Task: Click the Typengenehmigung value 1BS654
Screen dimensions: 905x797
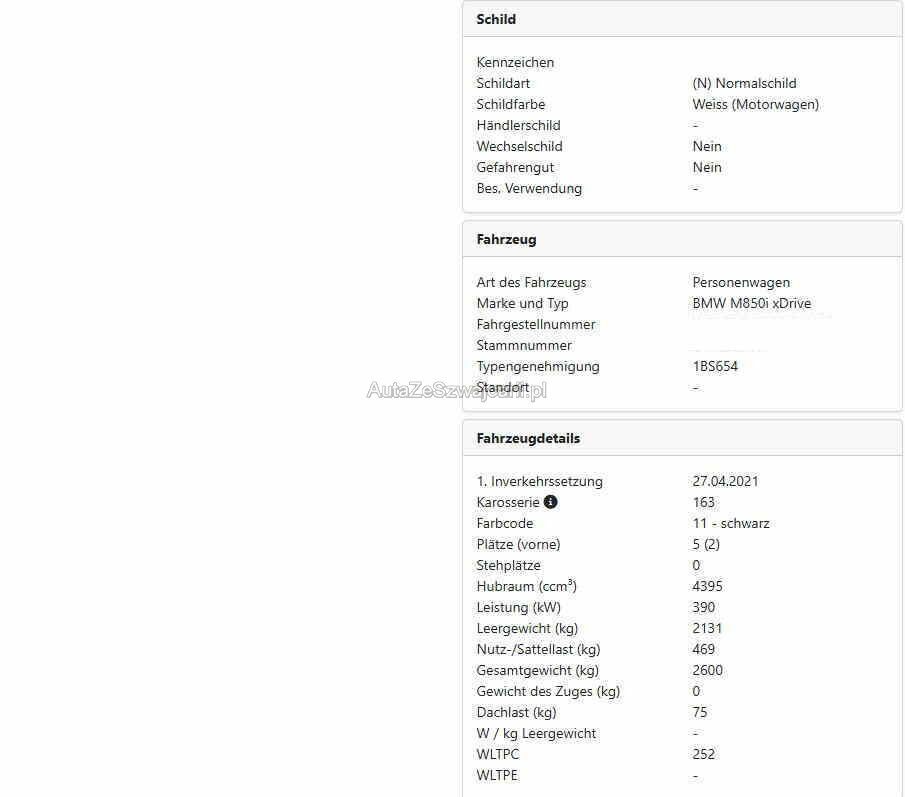Action: pyautogui.click(x=715, y=366)
